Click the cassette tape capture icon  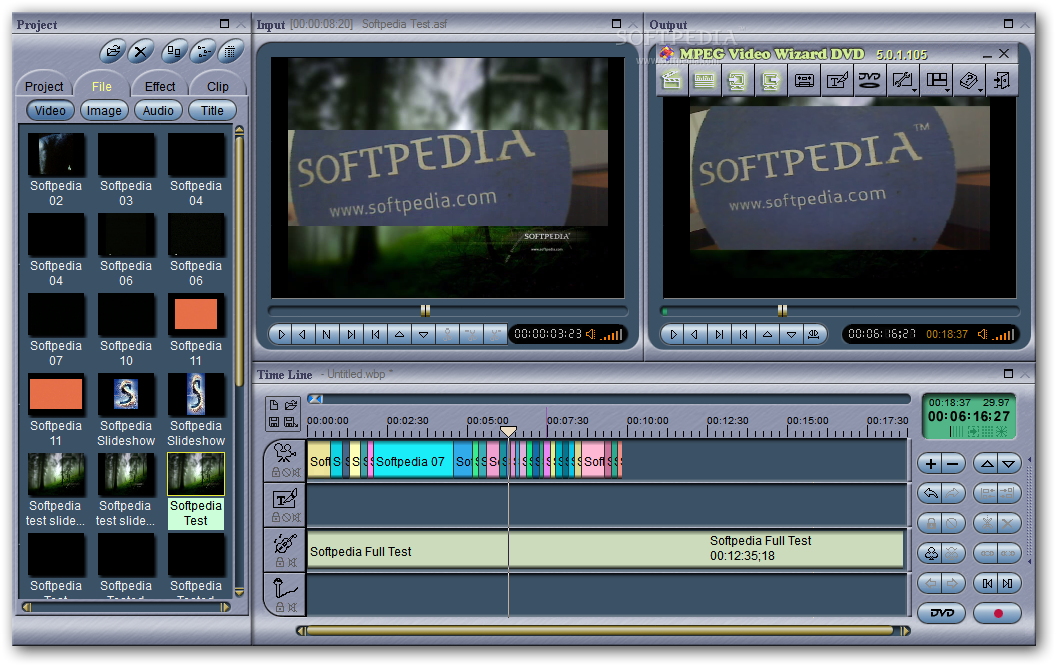[804, 81]
